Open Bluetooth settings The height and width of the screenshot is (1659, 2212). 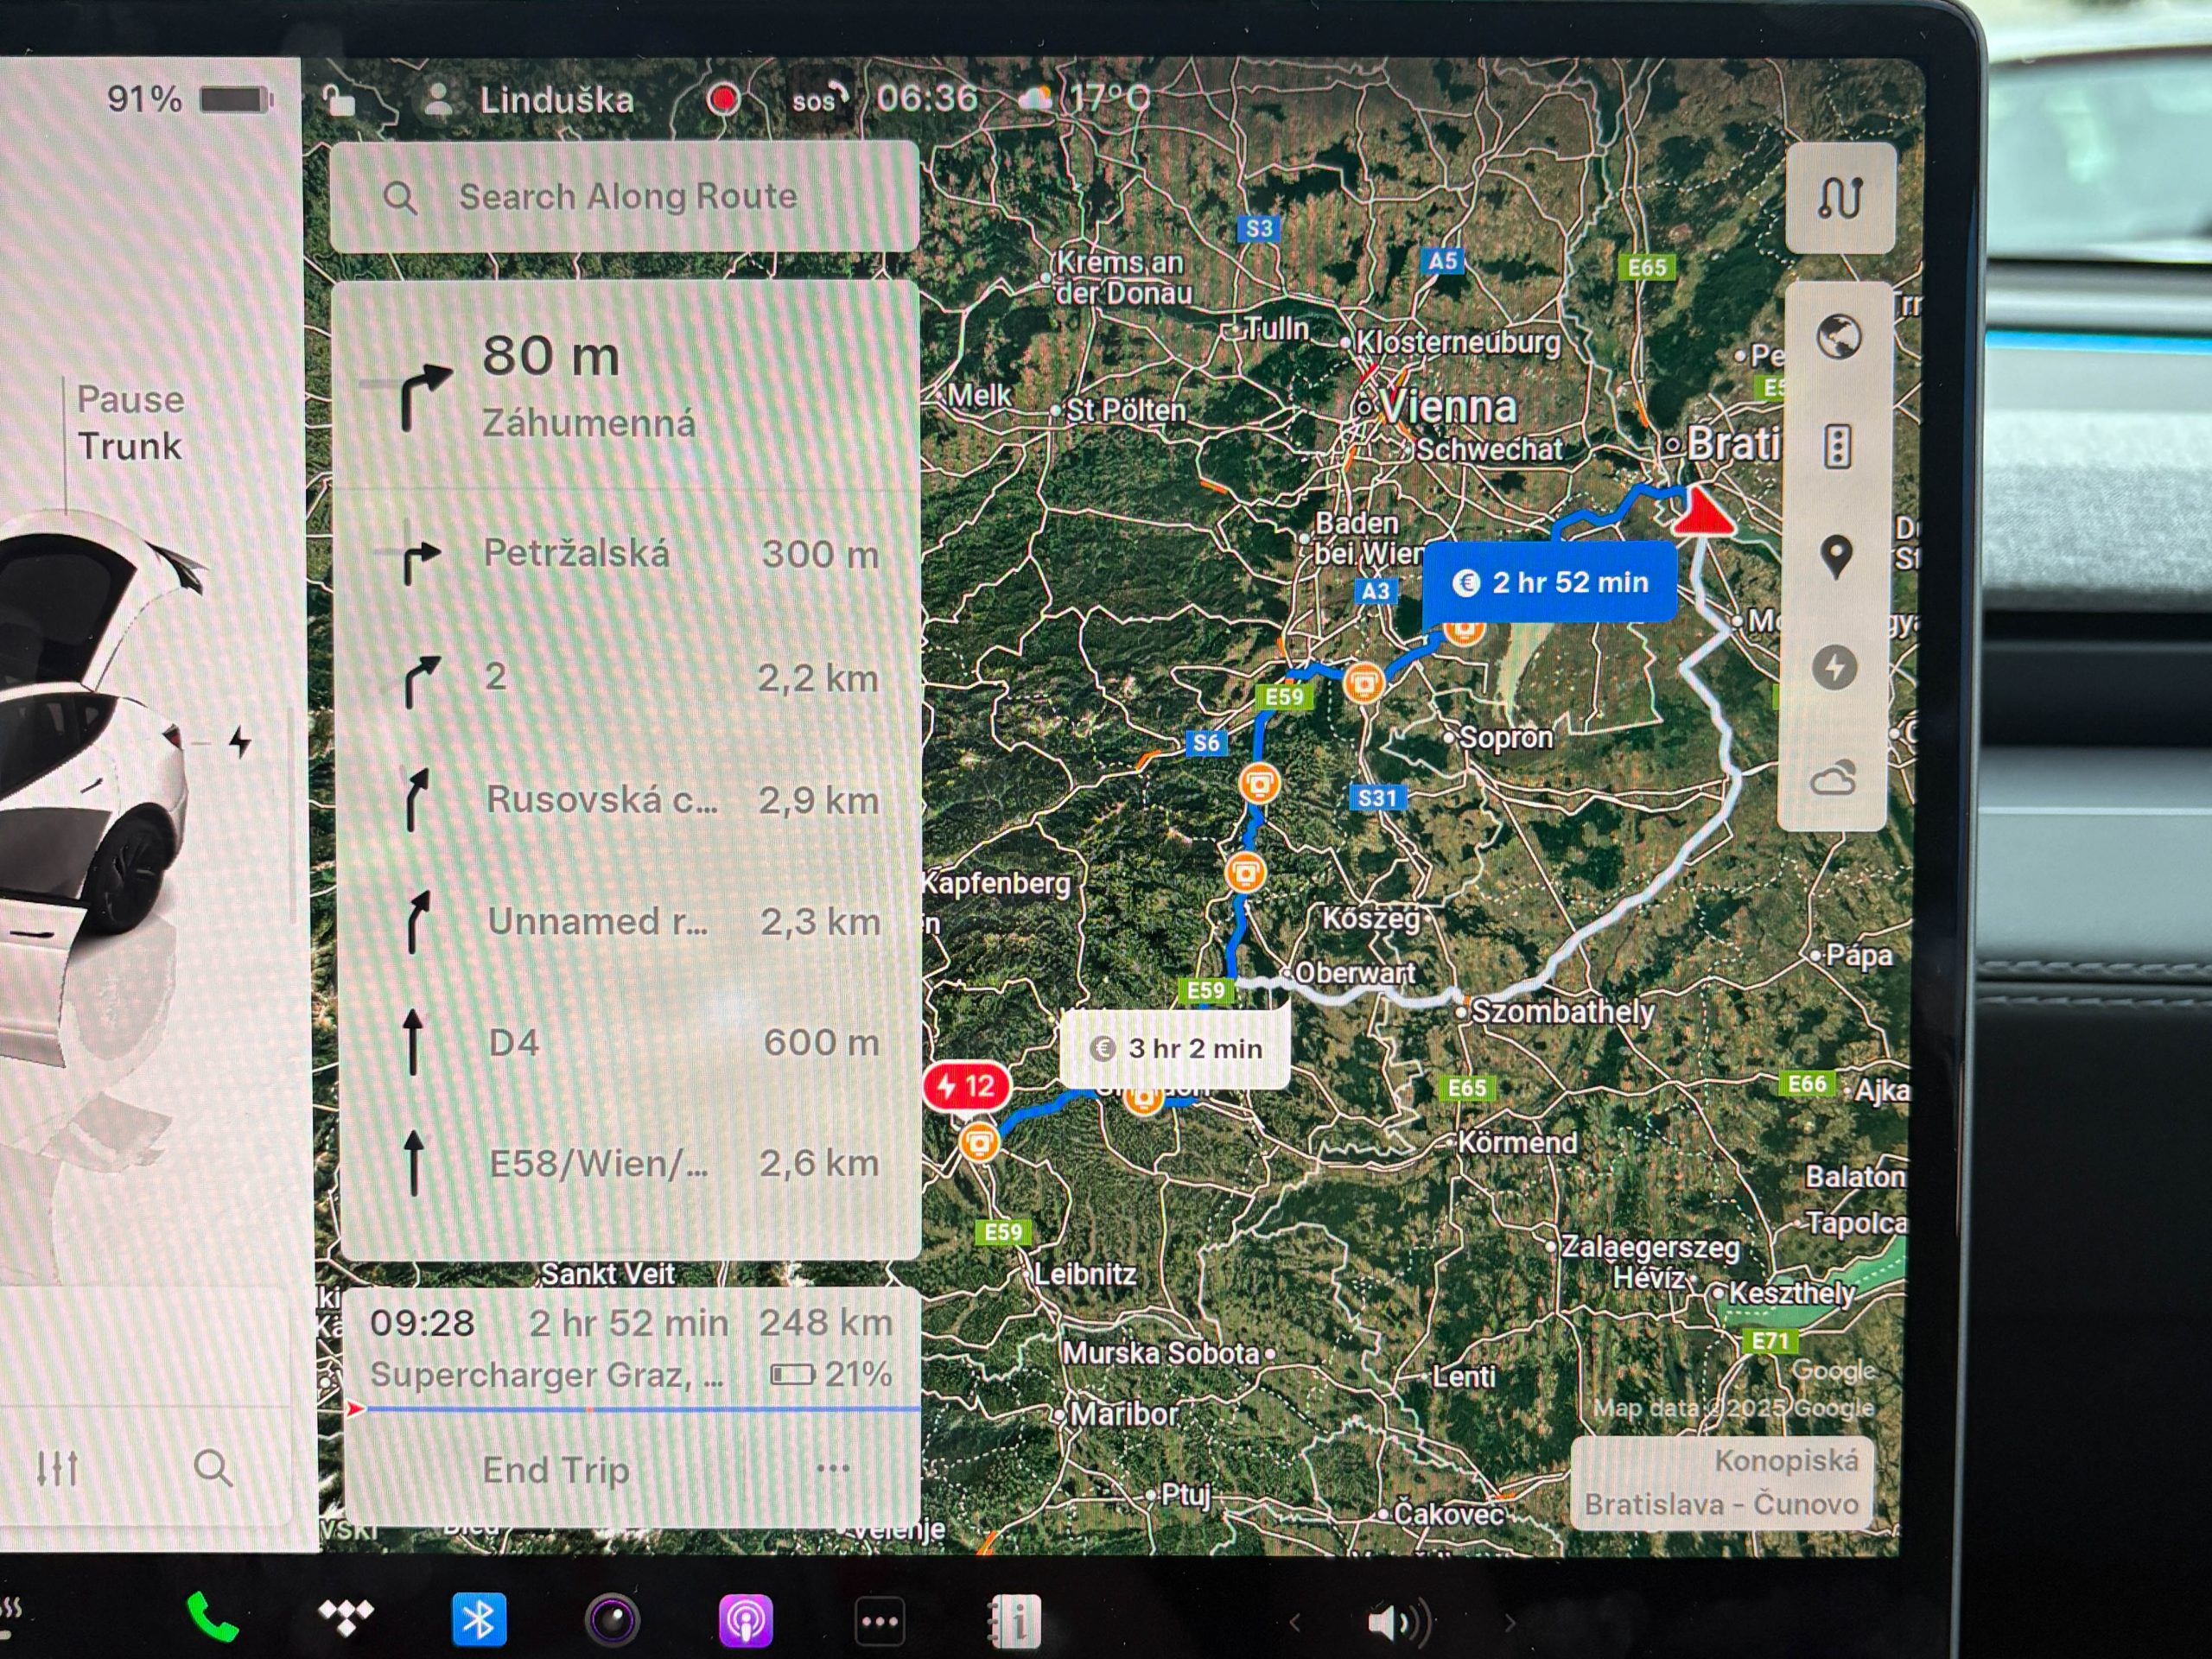point(479,1619)
